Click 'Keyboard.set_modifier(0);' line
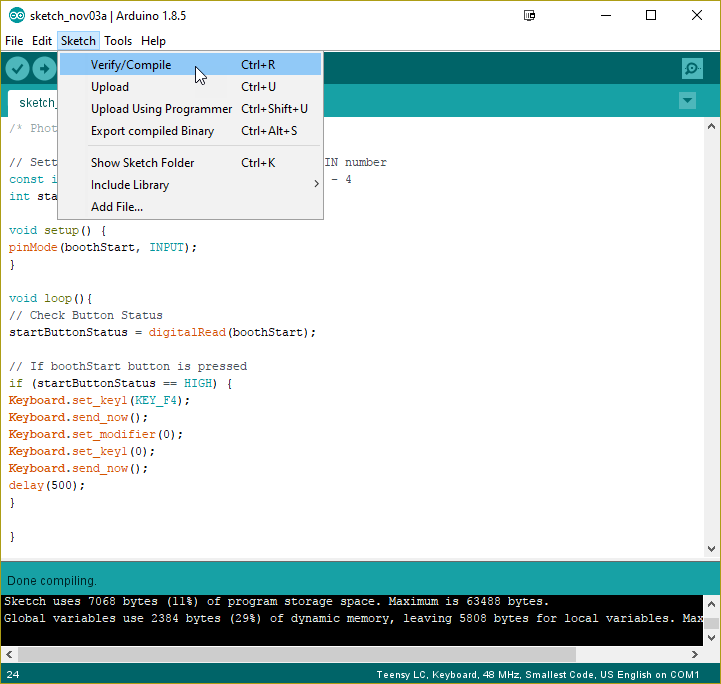 tap(96, 434)
